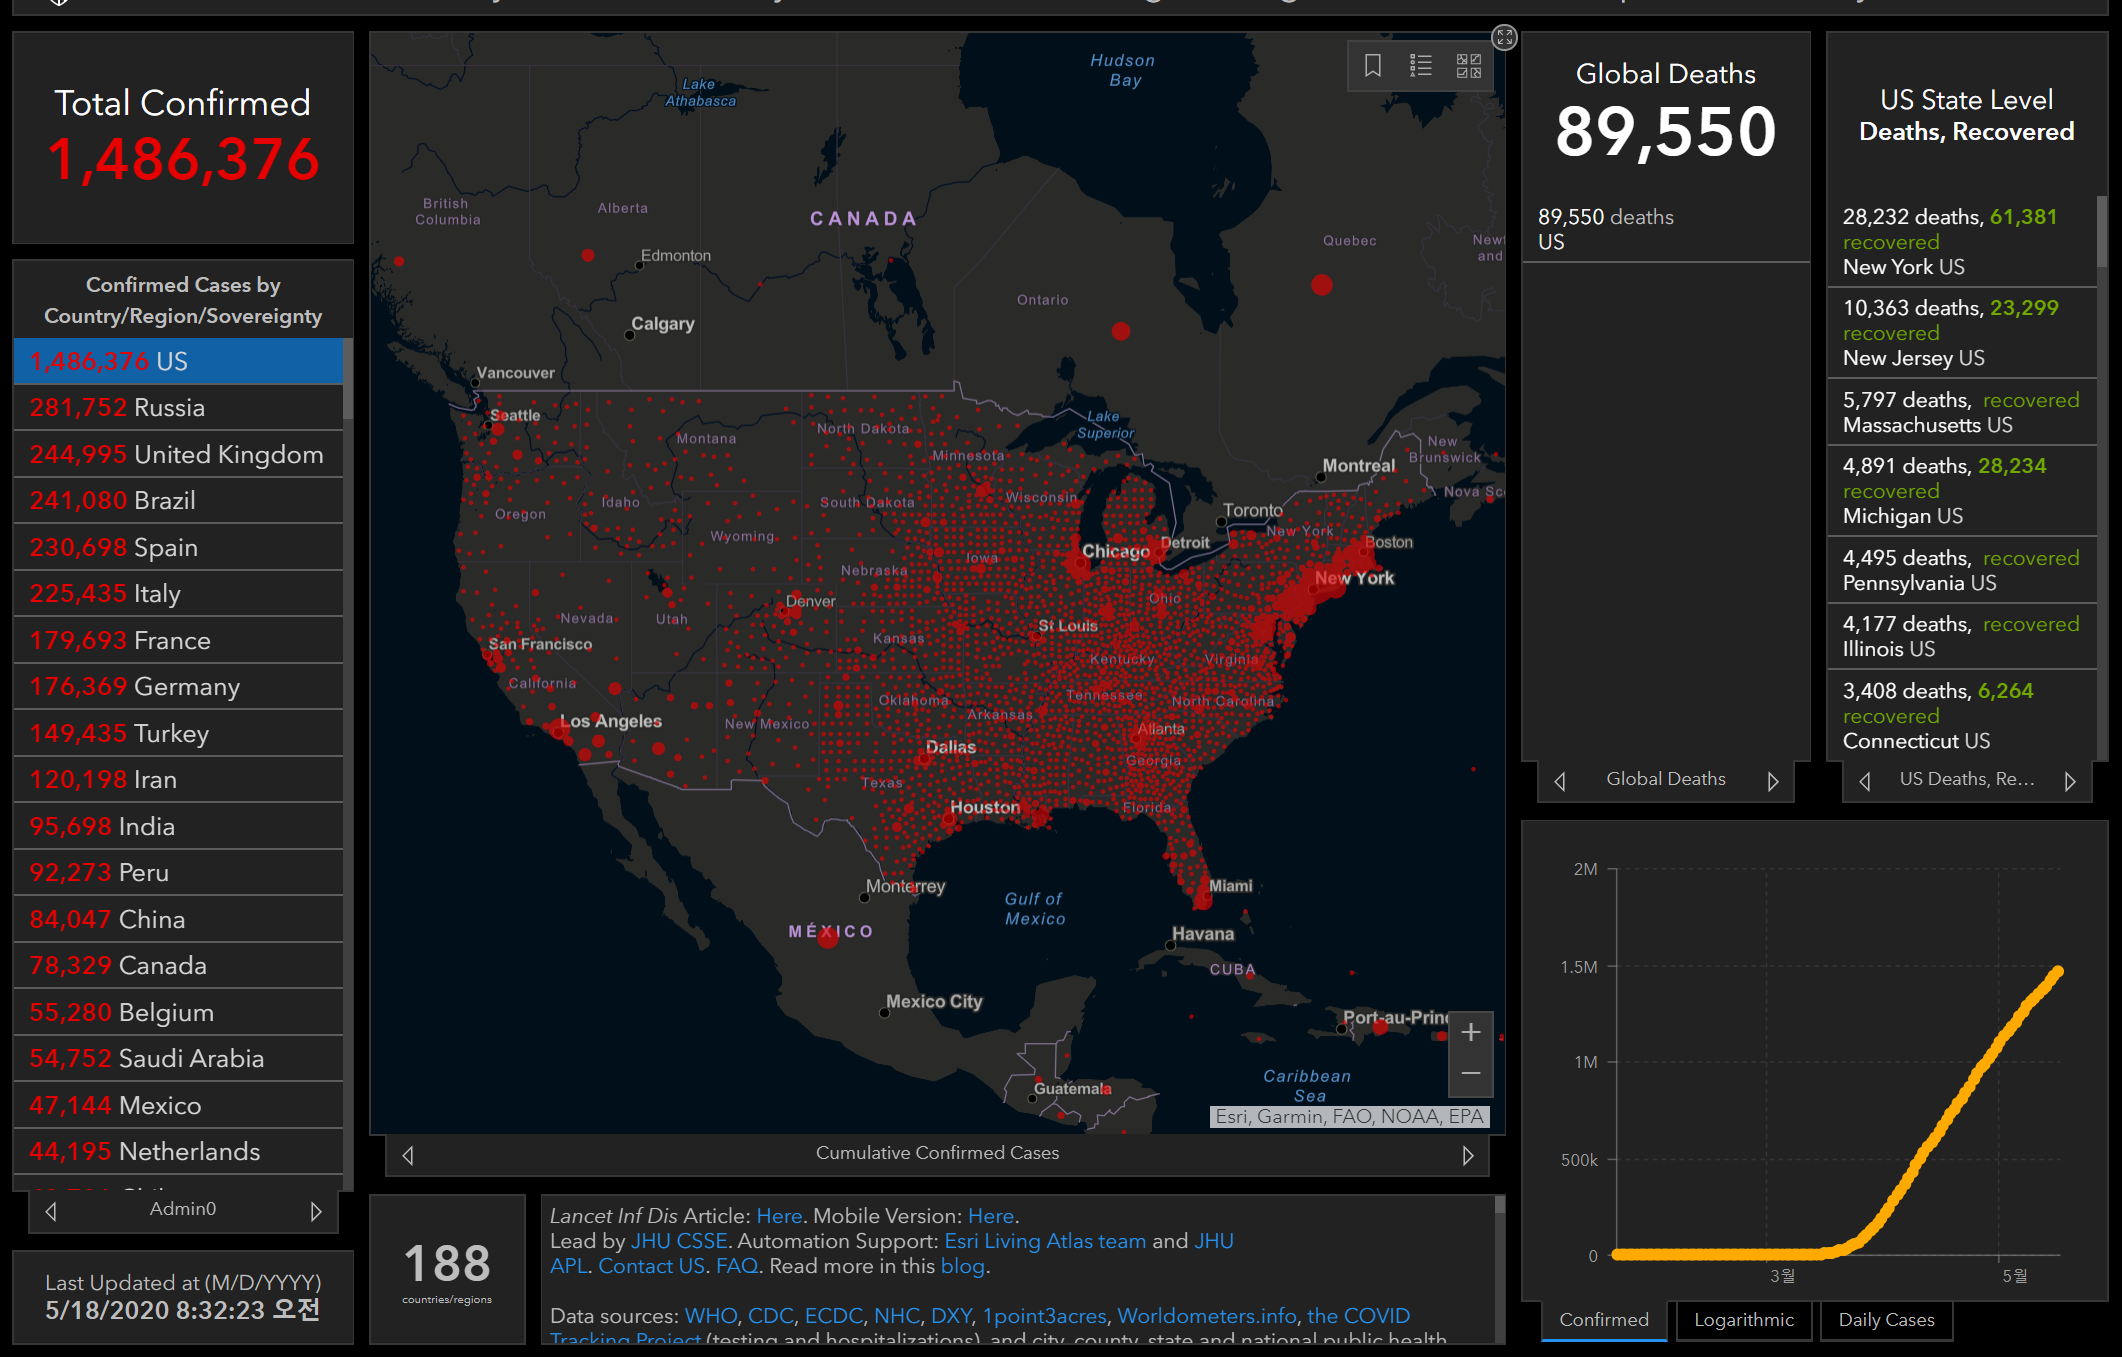
Task: Advance past Cumulative Confirmed Cases map view
Action: [x=1467, y=1155]
